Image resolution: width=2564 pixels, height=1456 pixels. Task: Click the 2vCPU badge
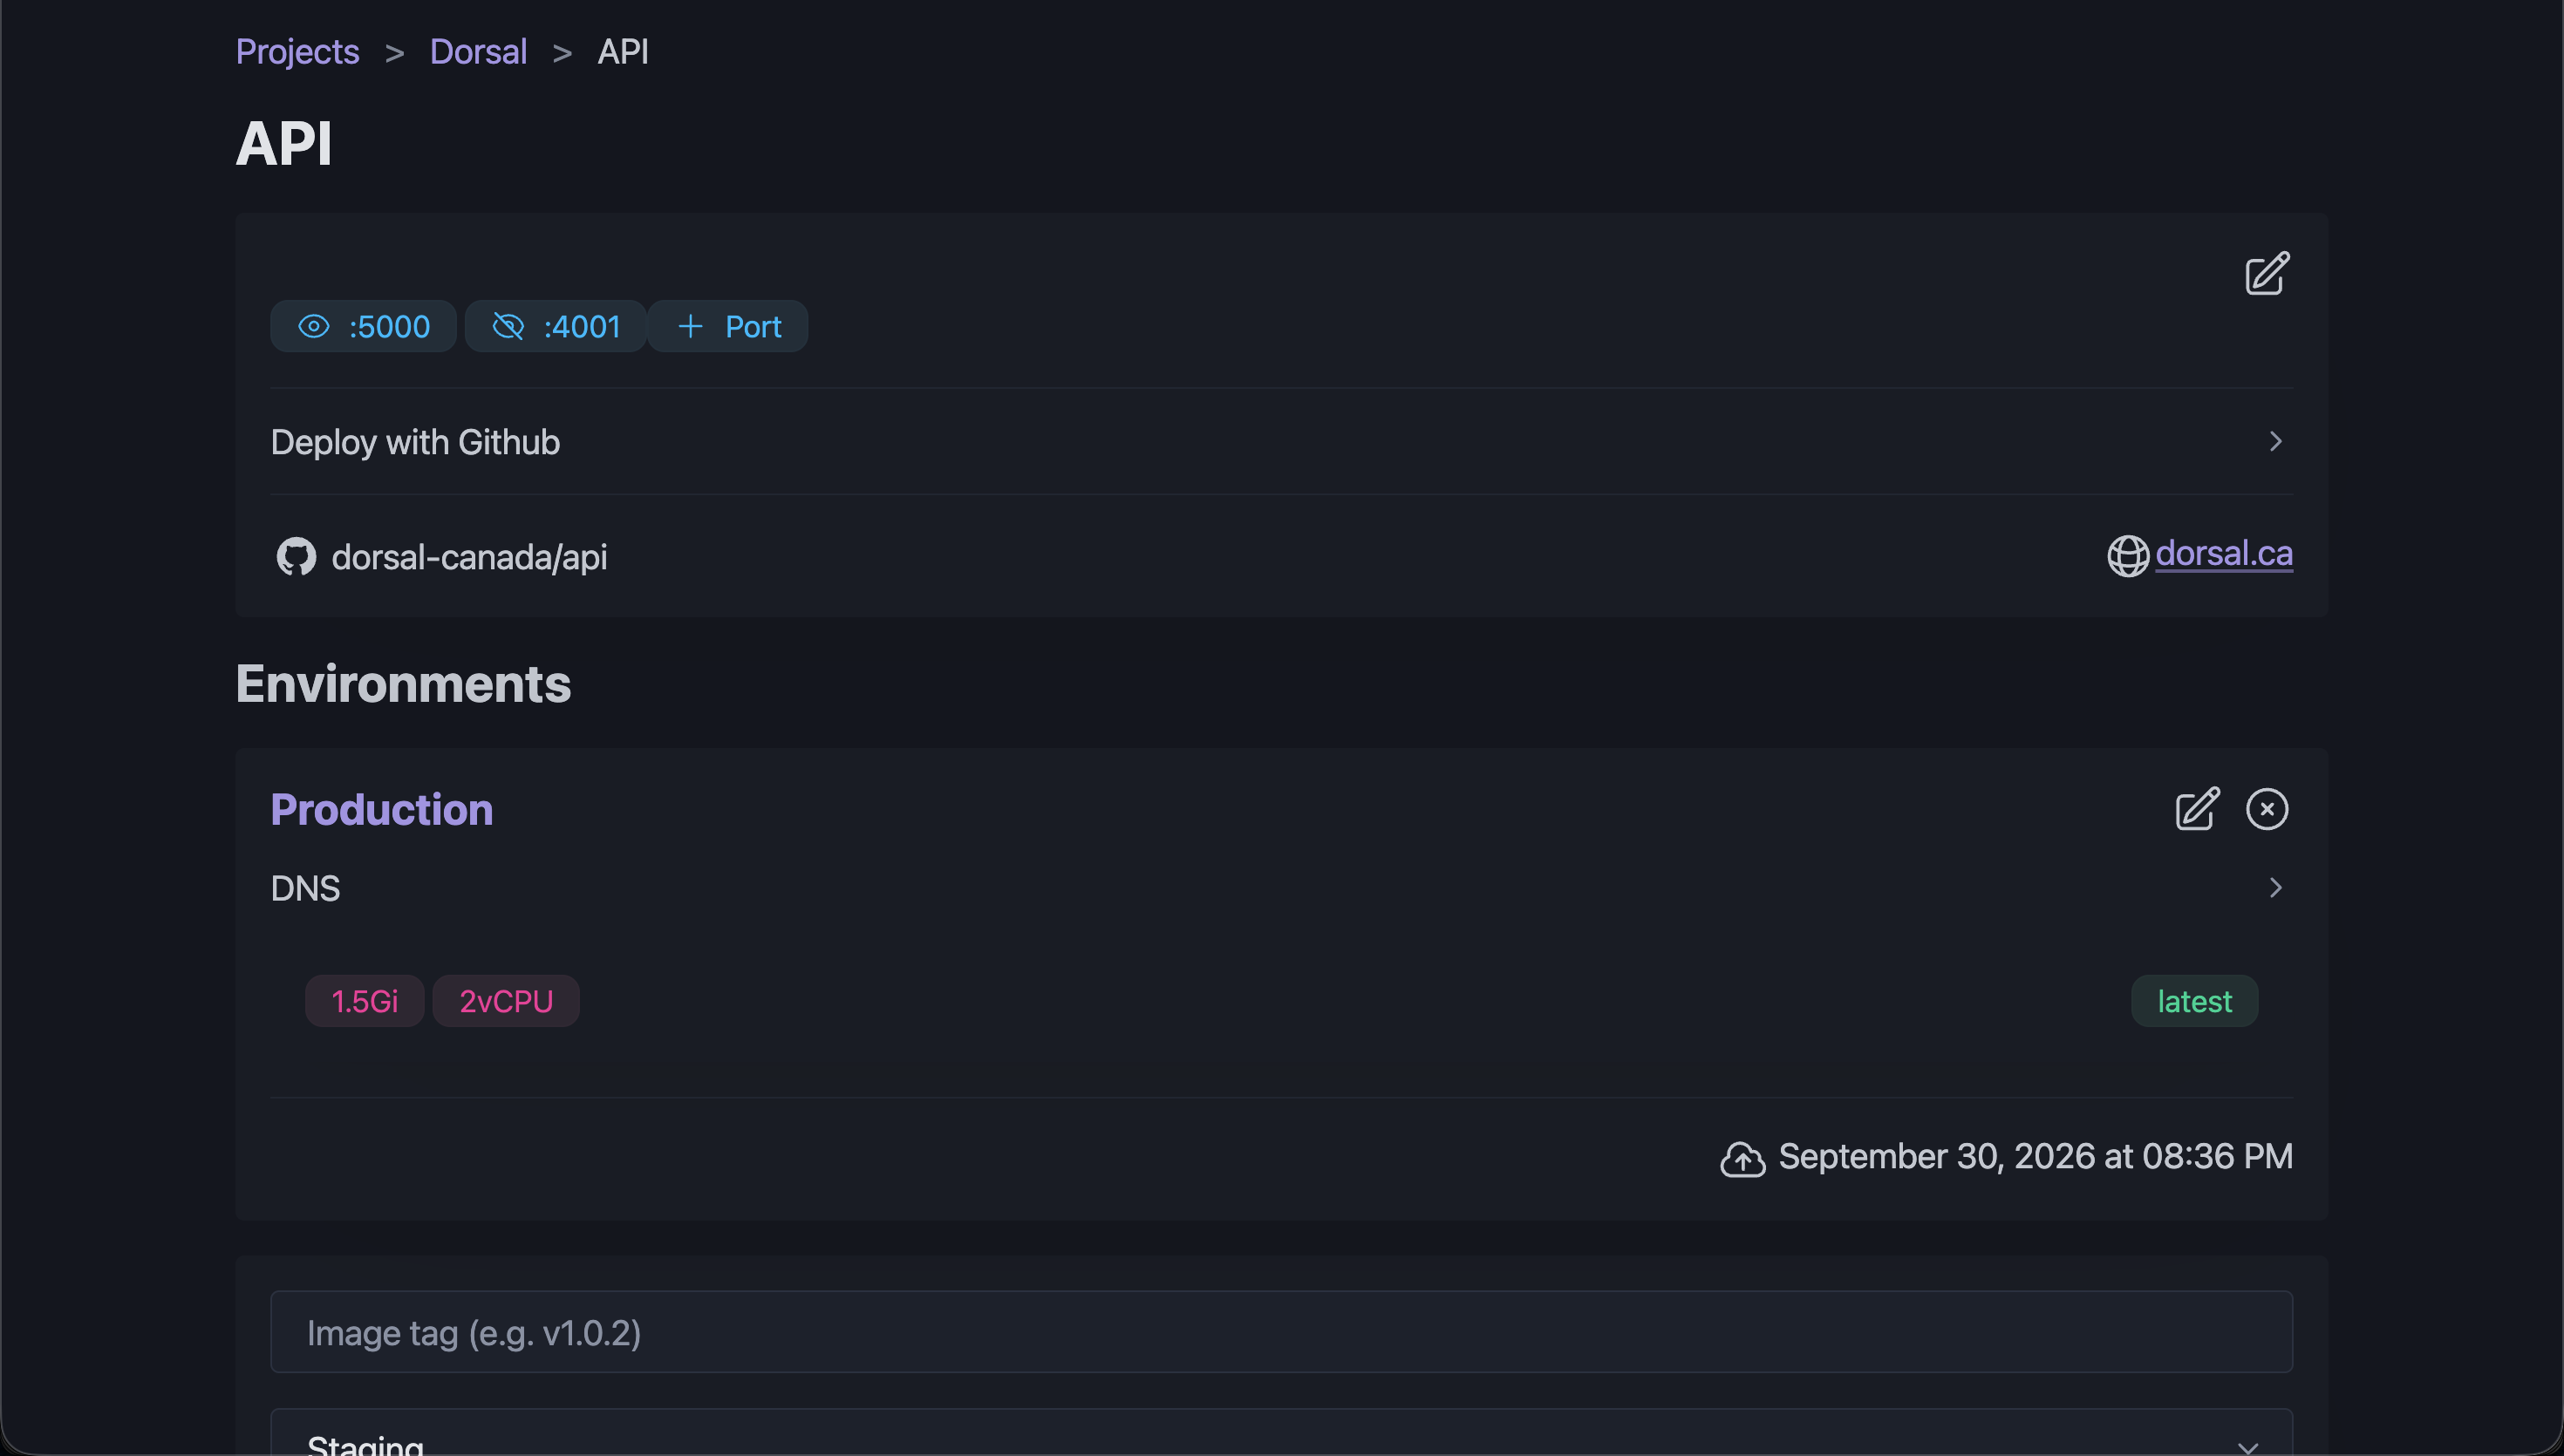(x=506, y=1001)
